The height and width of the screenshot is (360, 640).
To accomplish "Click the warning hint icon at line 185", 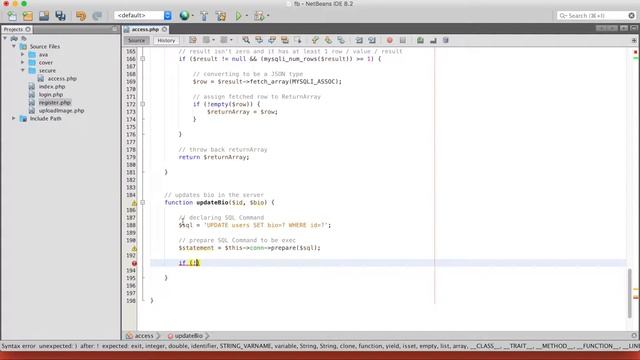I will pos(134,203).
